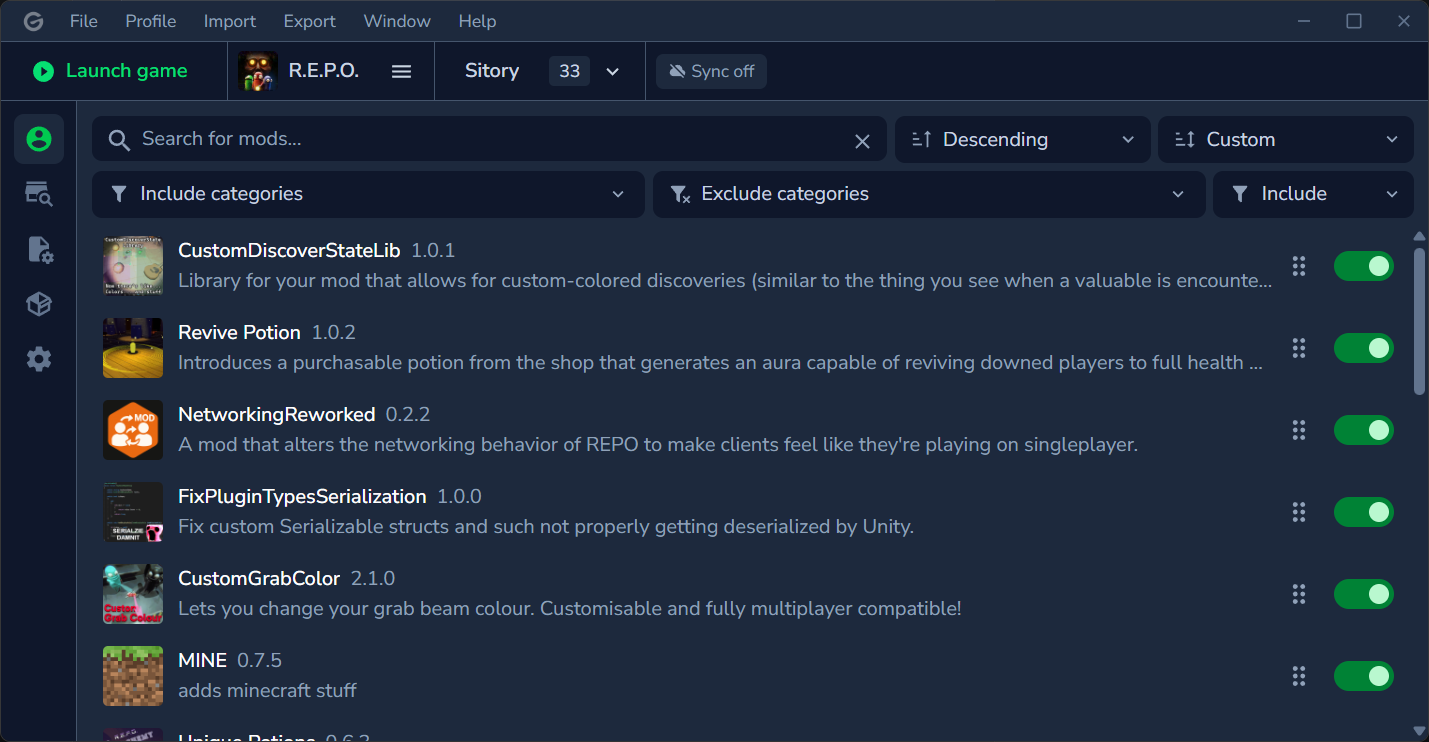This screenshot has width=1429, height=742.
Task: Click the FixPluginTypesSerialization mod icon
Action: [133, 512]
